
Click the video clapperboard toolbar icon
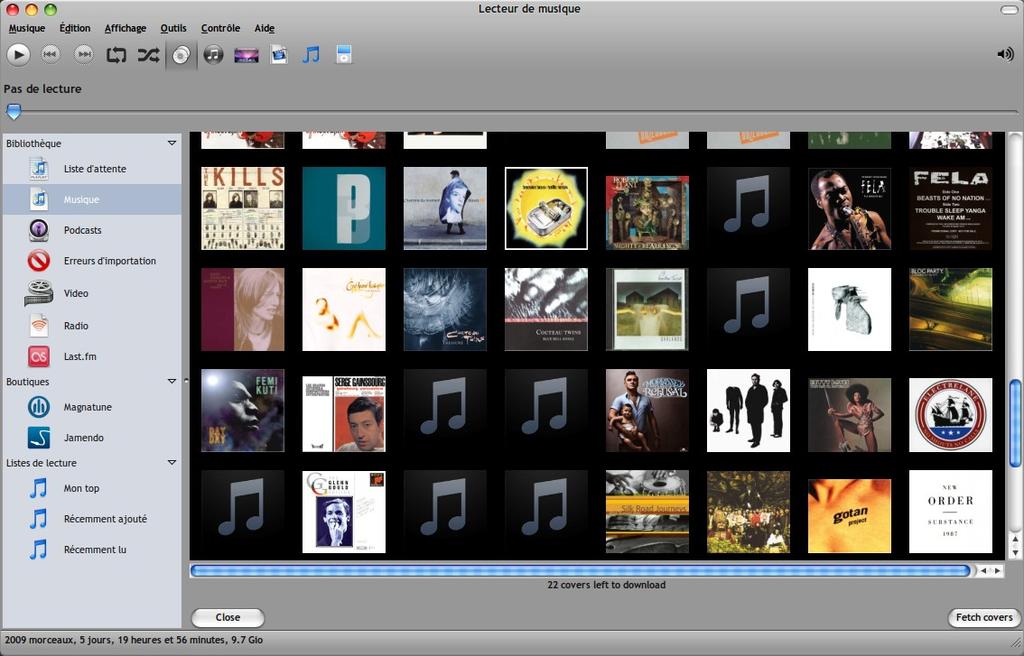[x=279, y=55]
